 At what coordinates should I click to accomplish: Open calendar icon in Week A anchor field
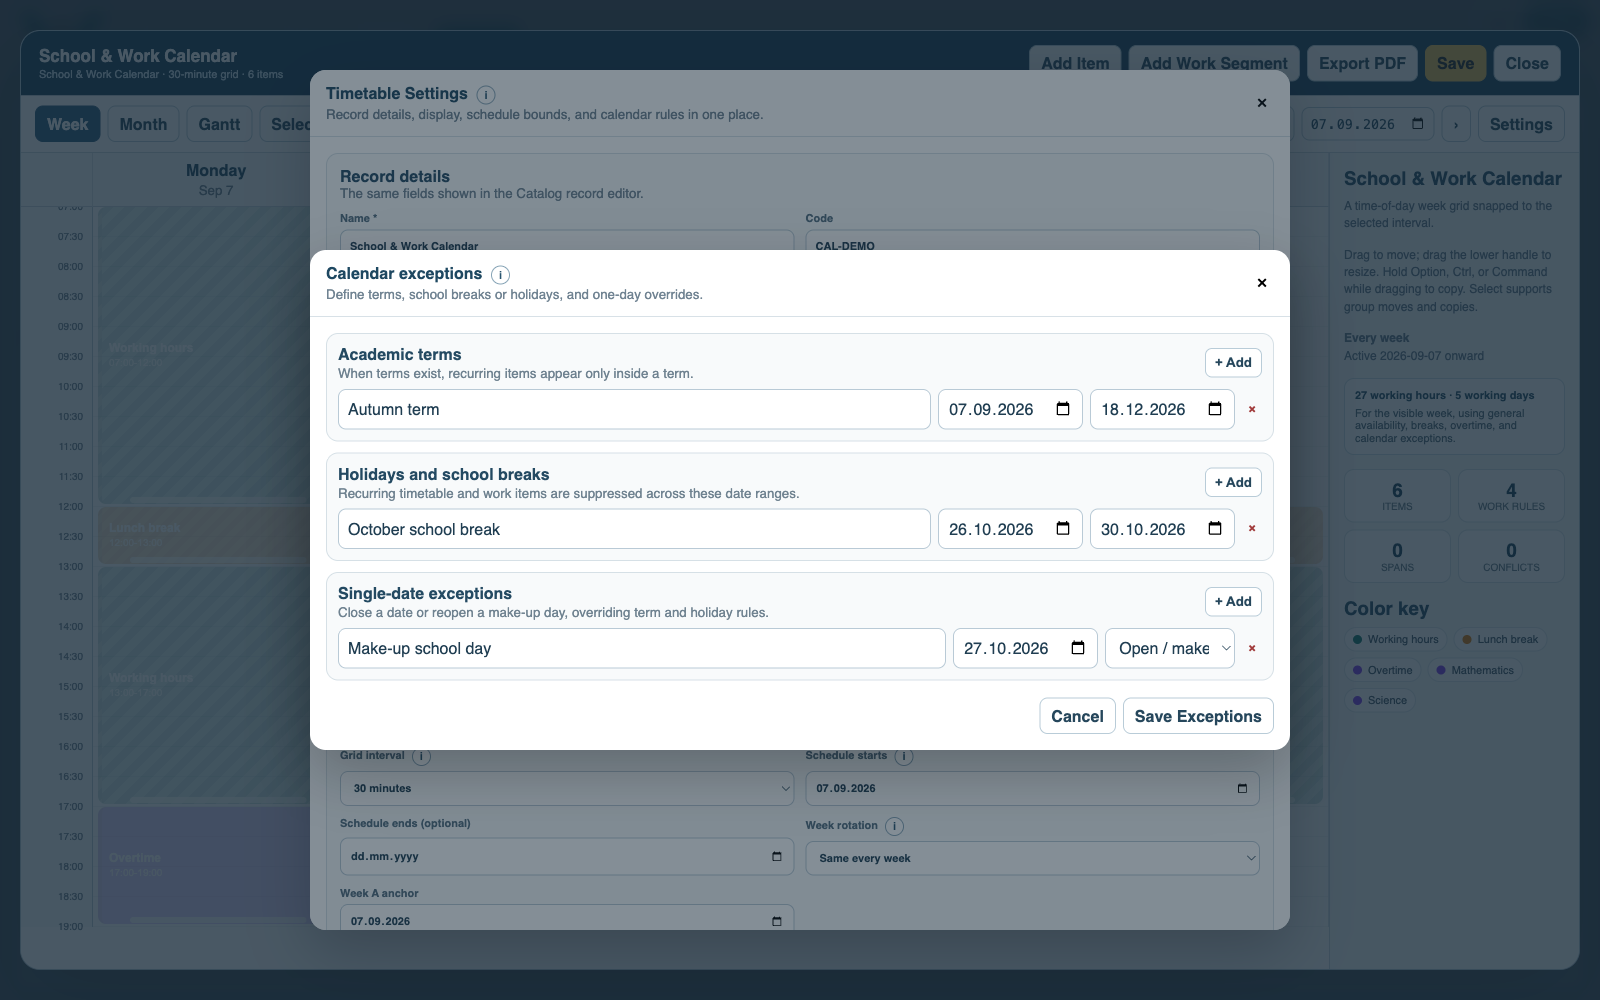click(777, 921)
